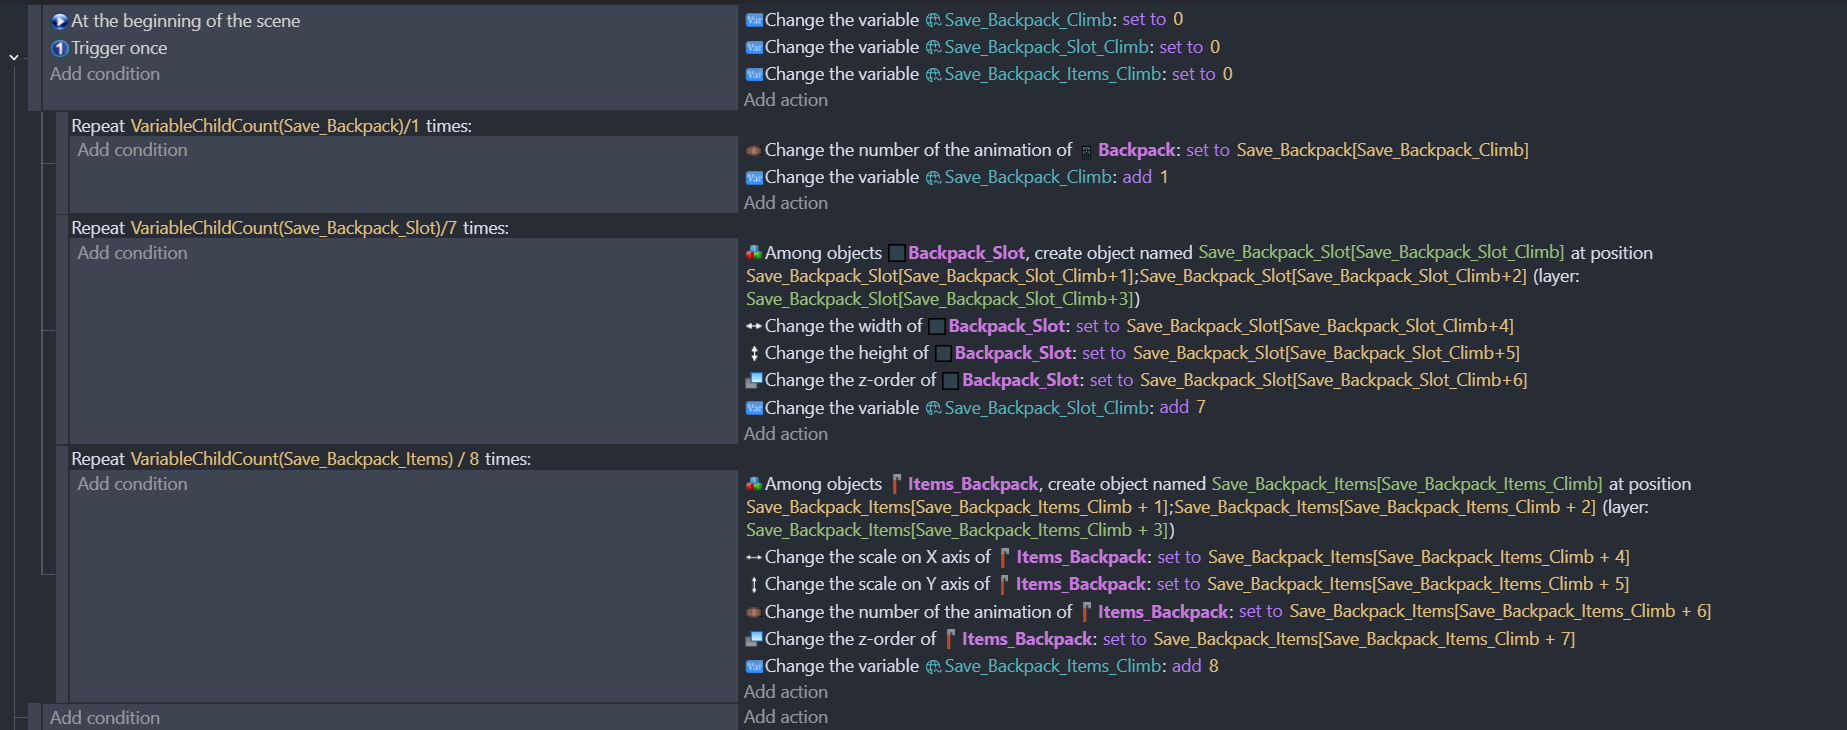Select the Backpack object in the animation action
This screenshot has width=1847, height=730.
(1136, 150)
